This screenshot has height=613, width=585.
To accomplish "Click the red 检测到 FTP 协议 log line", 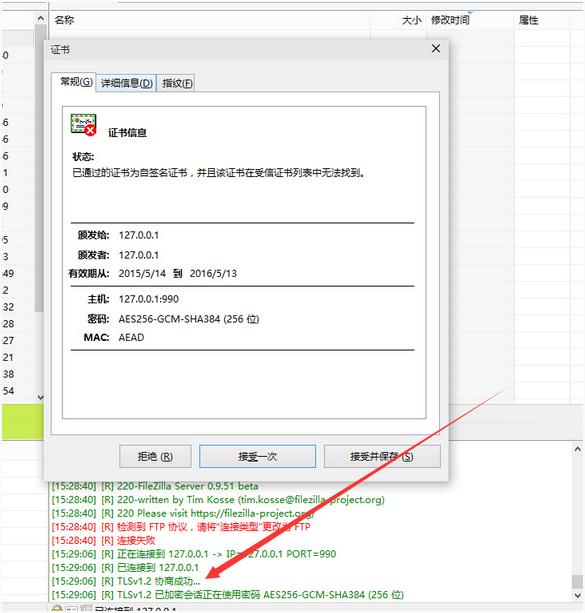I will pyautogui.click(x=181, y=527).
